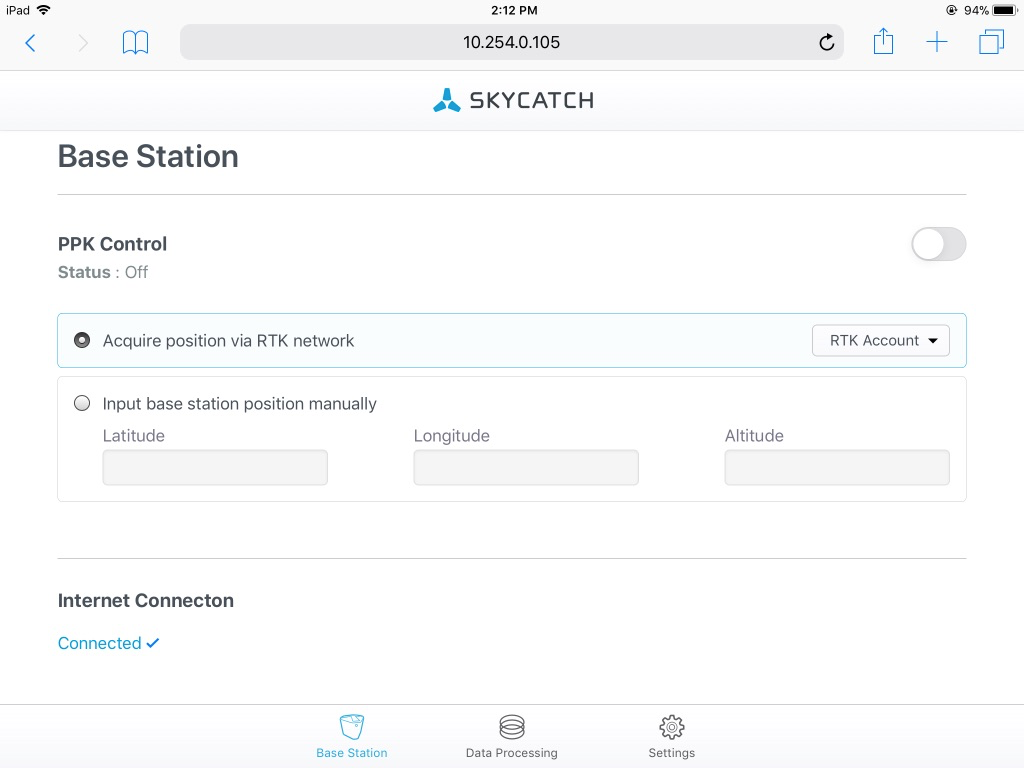Viewport: 1024px width, 768px height.
Task: Select Acquire position via RTK network
Action: pos(82,340)
